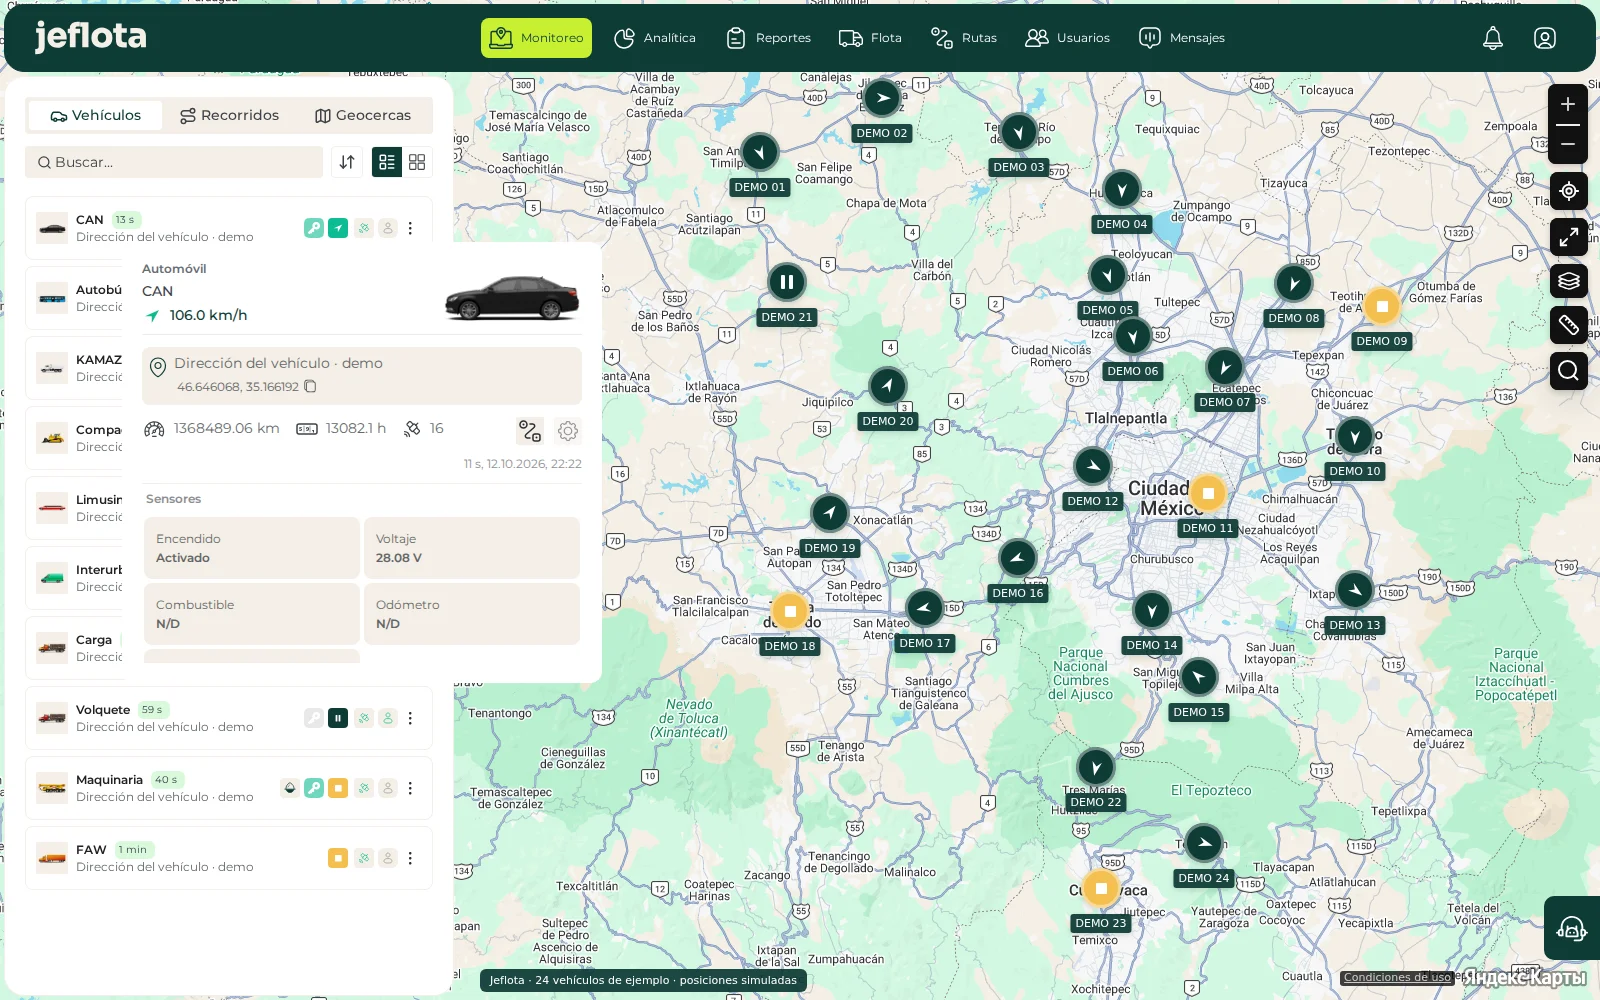Toggle fullscreen map mode

coord(1569,237)
